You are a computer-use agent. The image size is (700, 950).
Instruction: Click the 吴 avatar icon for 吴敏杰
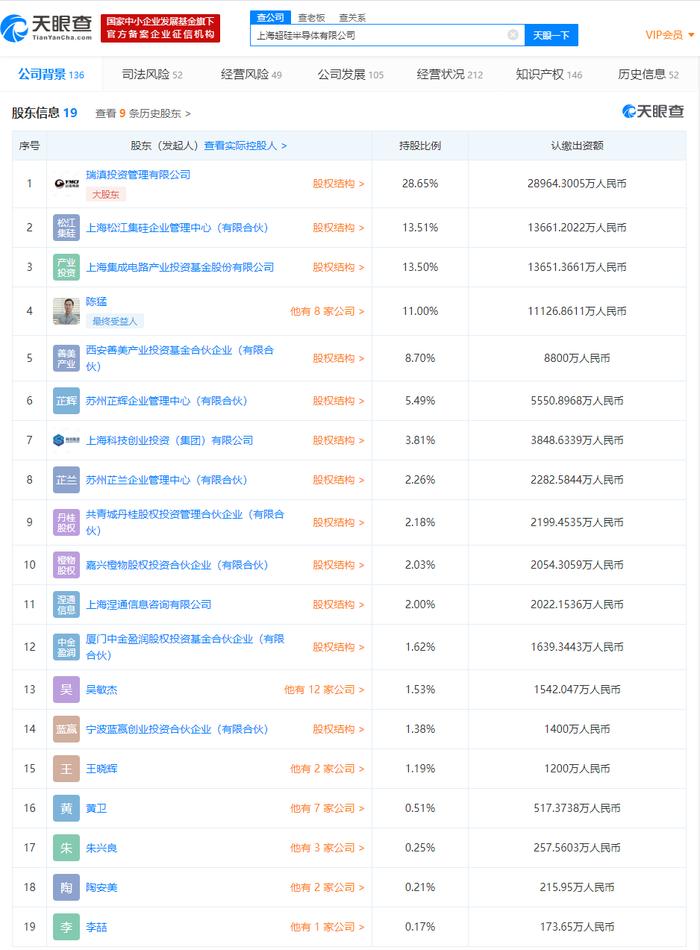(x=66, y=689)
